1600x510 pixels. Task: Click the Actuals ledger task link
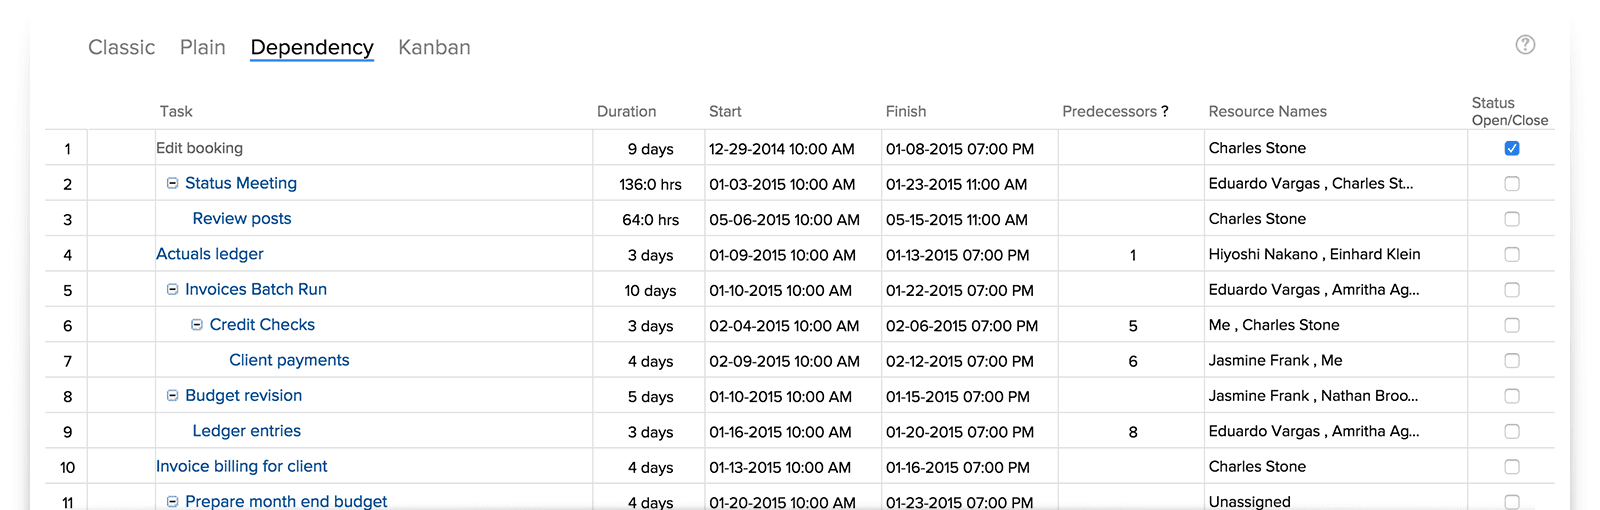click(210, 254)
